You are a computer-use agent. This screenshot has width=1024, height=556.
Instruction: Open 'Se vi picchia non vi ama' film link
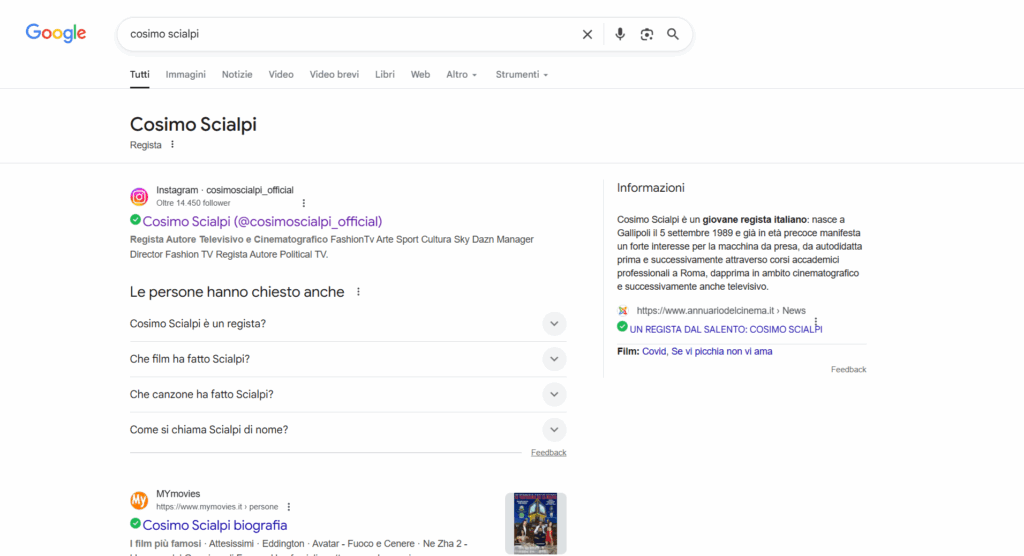point(721,351)
